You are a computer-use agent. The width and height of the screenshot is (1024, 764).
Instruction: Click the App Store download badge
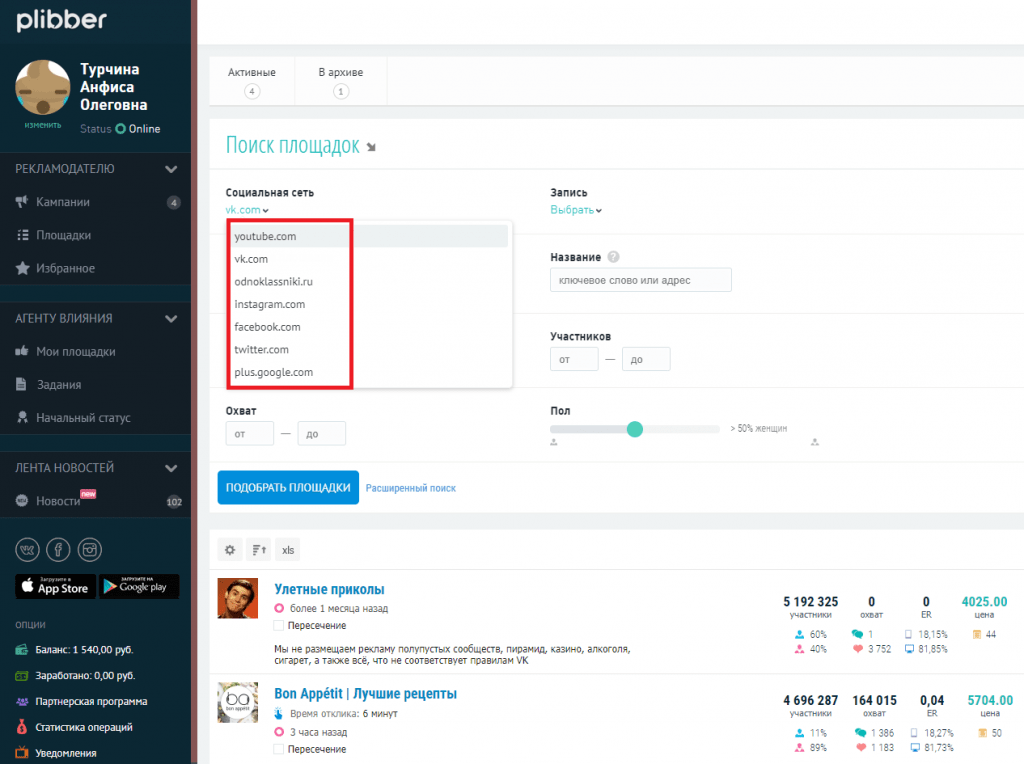click(x=55, y=587)
